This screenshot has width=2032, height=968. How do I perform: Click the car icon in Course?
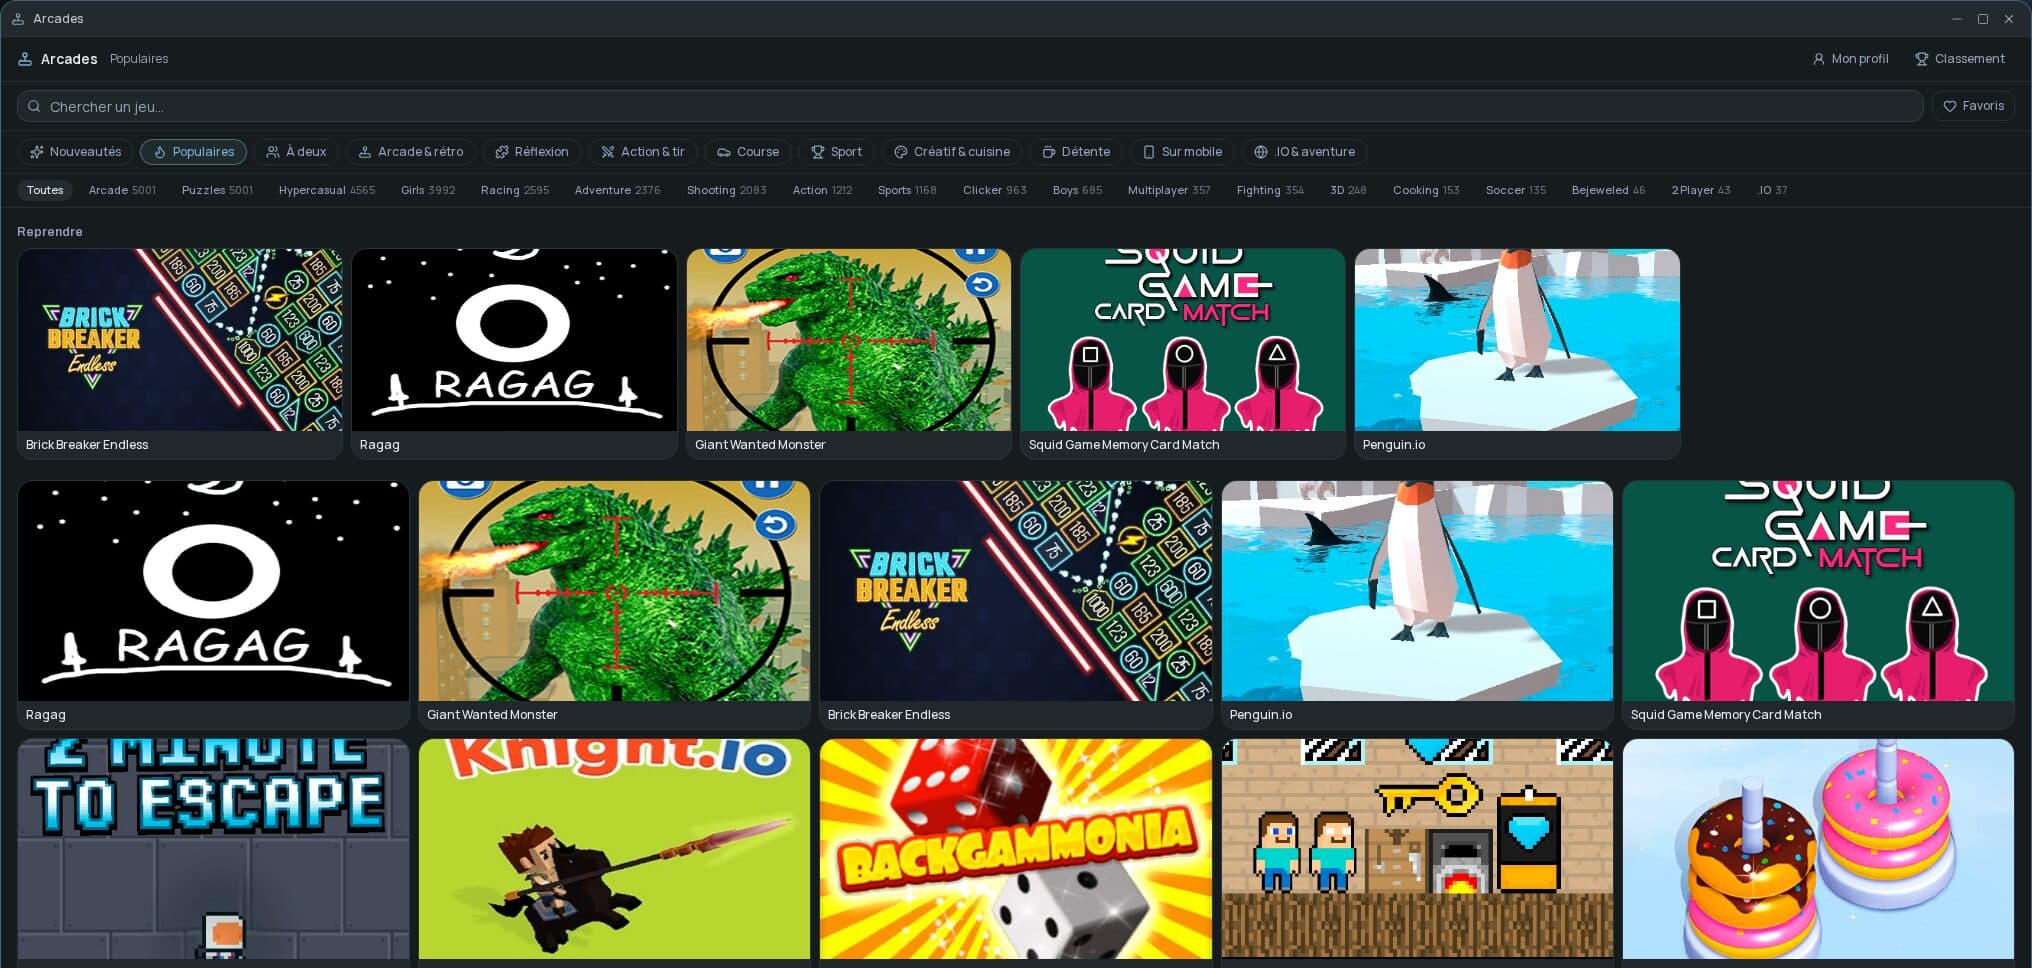(x=724, y=152)
